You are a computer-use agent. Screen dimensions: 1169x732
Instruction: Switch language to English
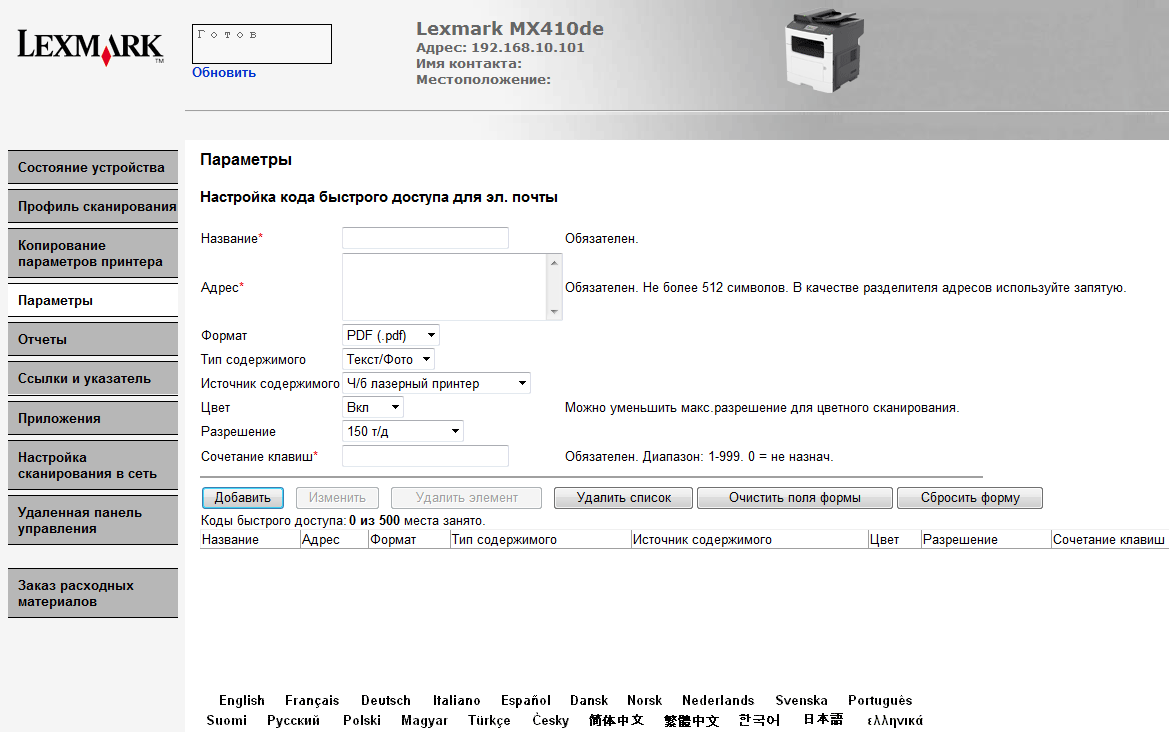[x=242, y=700]
